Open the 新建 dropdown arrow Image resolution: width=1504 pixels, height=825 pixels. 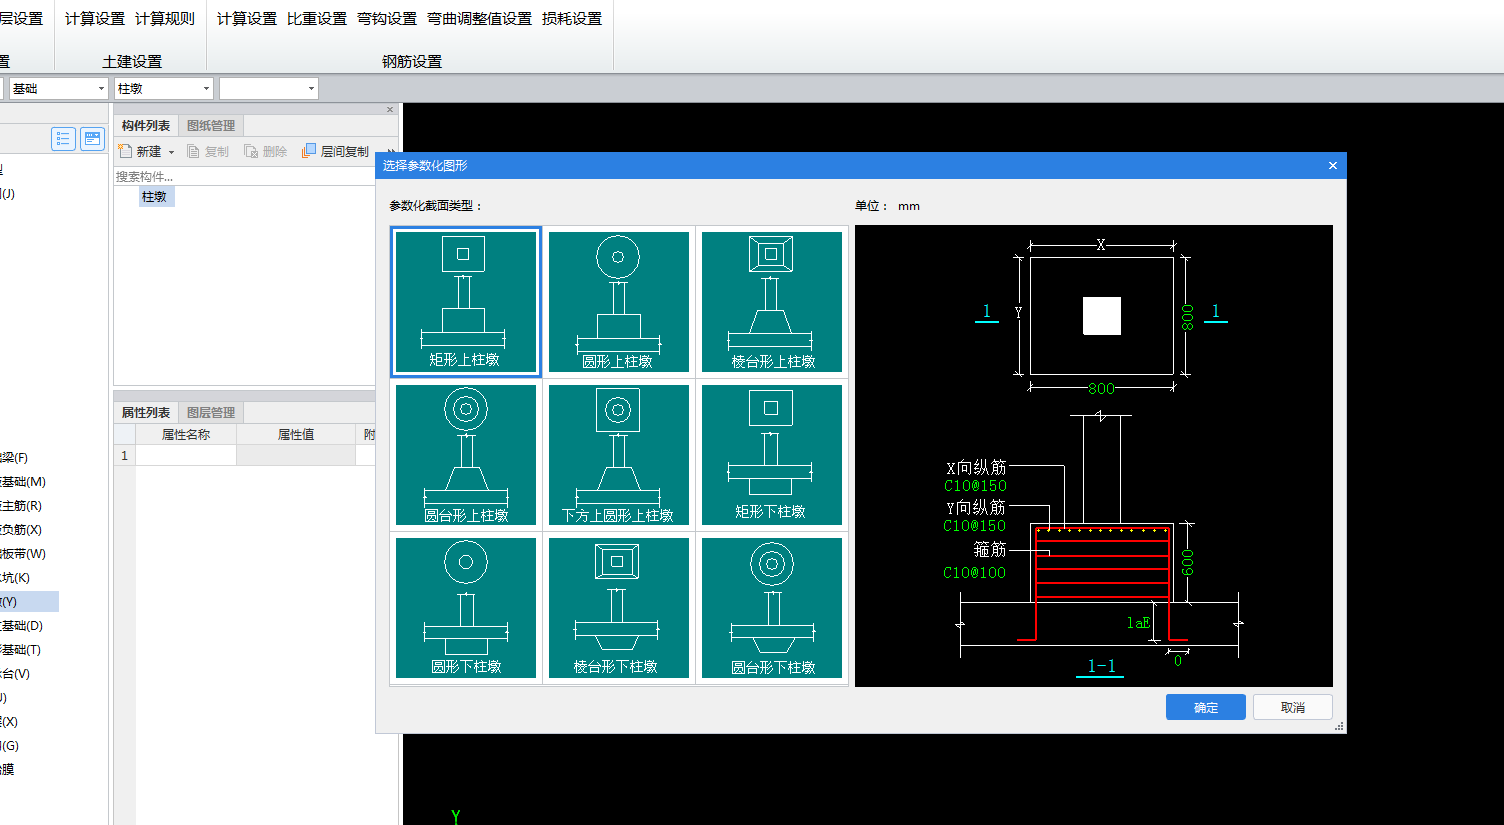171,152
